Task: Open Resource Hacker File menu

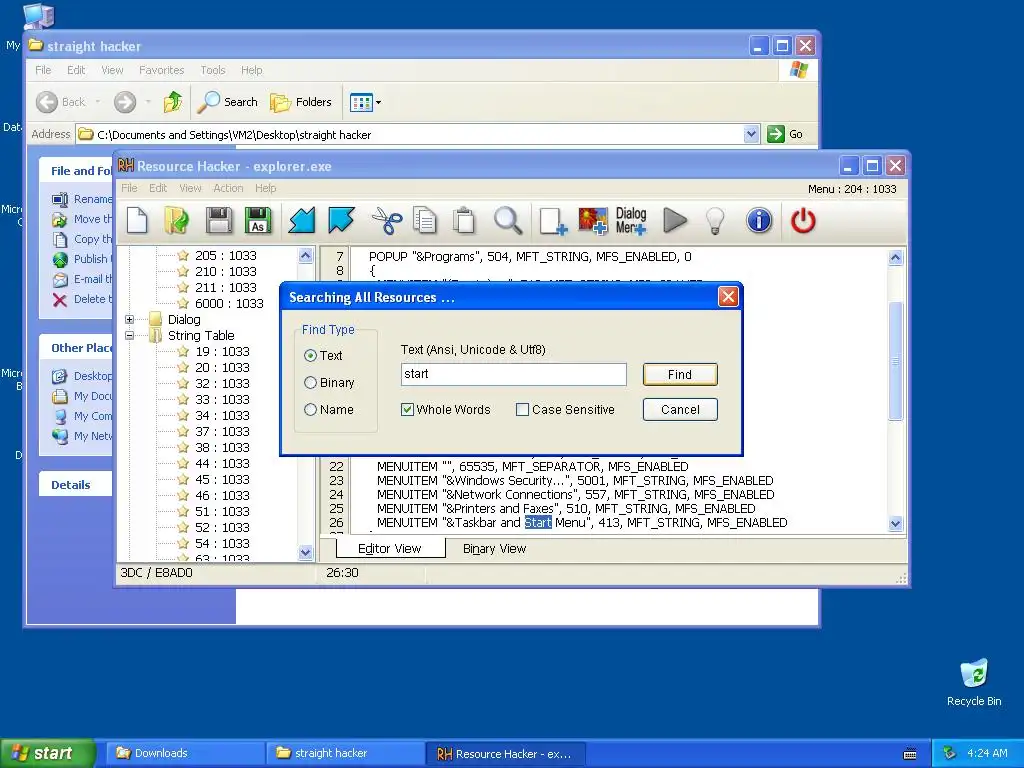Action: (x=129, y=188)
